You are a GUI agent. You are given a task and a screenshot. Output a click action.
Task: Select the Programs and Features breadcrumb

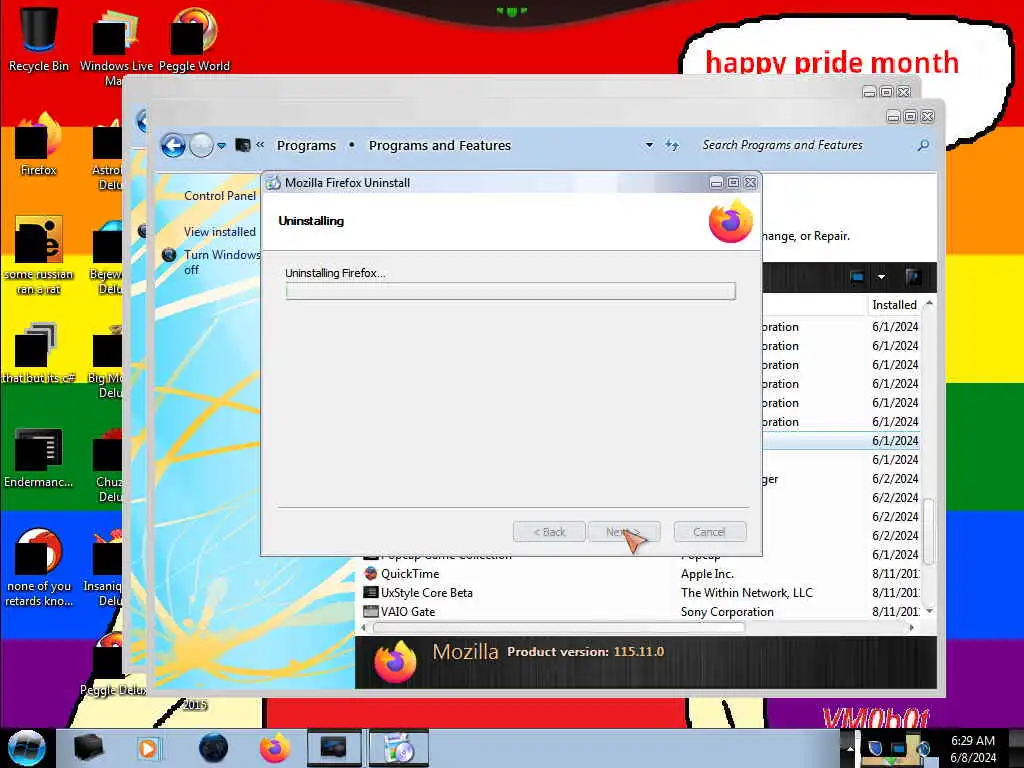point(440,146)
